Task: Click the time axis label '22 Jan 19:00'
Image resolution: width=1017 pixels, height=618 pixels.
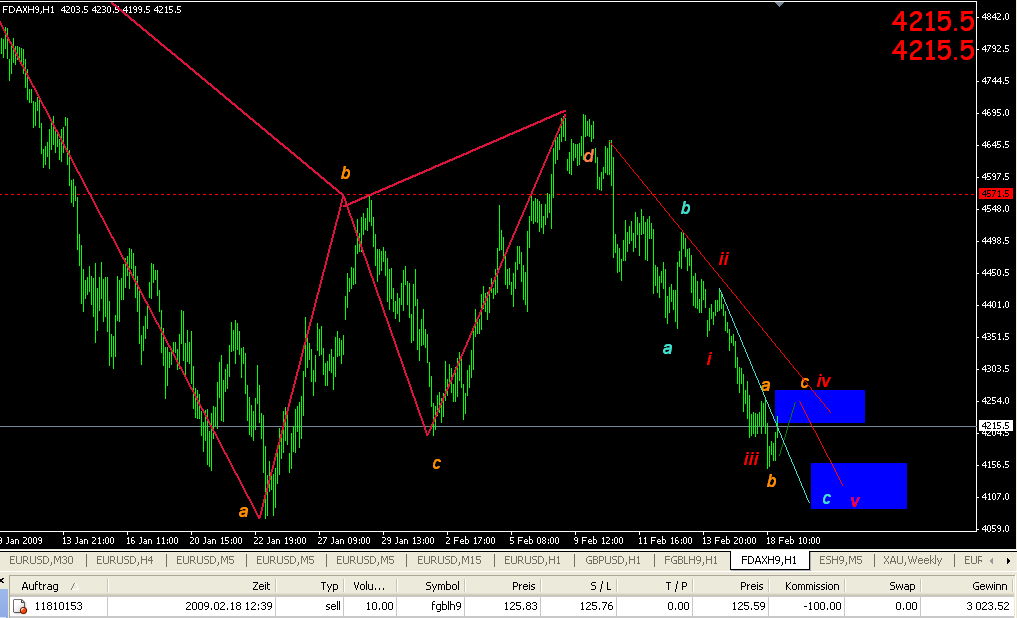Action: 280,540
